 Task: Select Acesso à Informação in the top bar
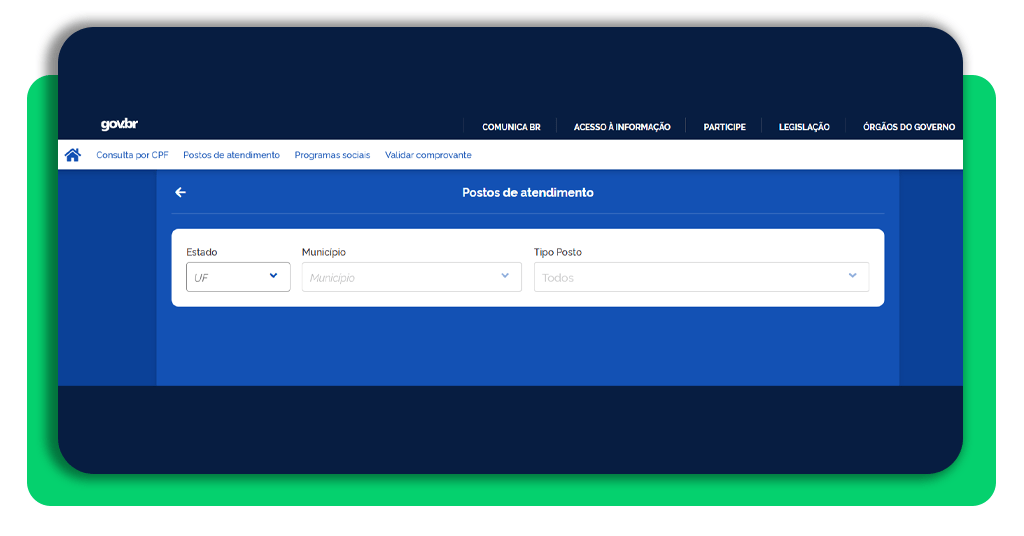[x=622, y=127]
